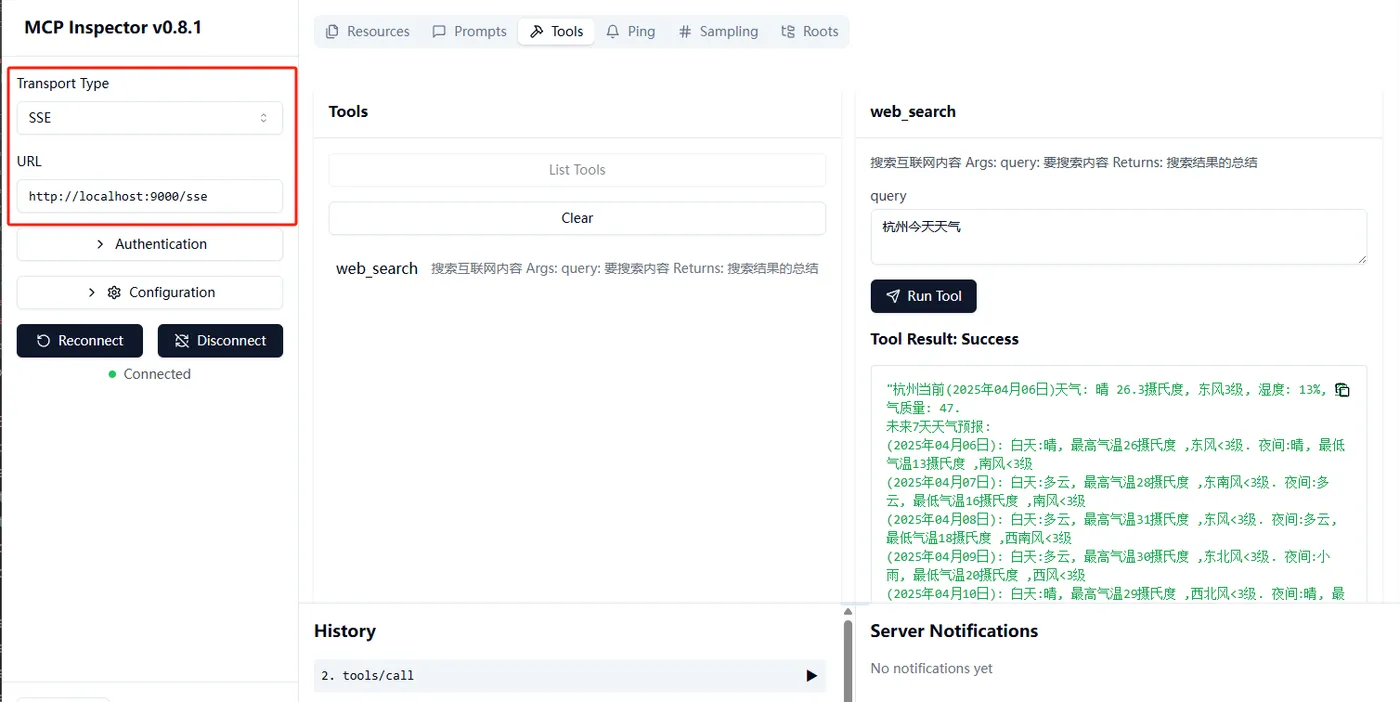1400x702 pixels.
Task: Click the Disconnect button
Action: pyautogui.click(x=220, y=341)
